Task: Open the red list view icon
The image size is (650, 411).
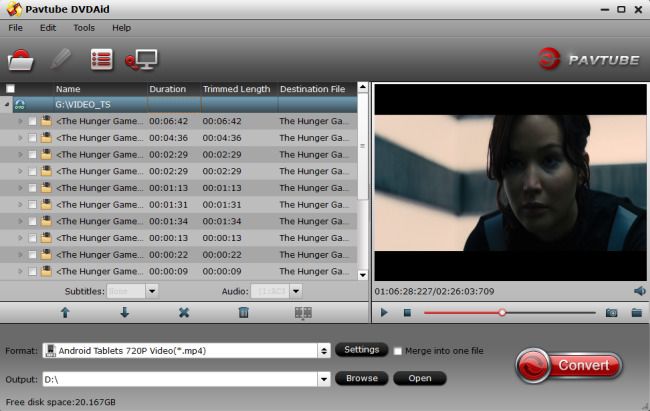Action: click(101, 60)
